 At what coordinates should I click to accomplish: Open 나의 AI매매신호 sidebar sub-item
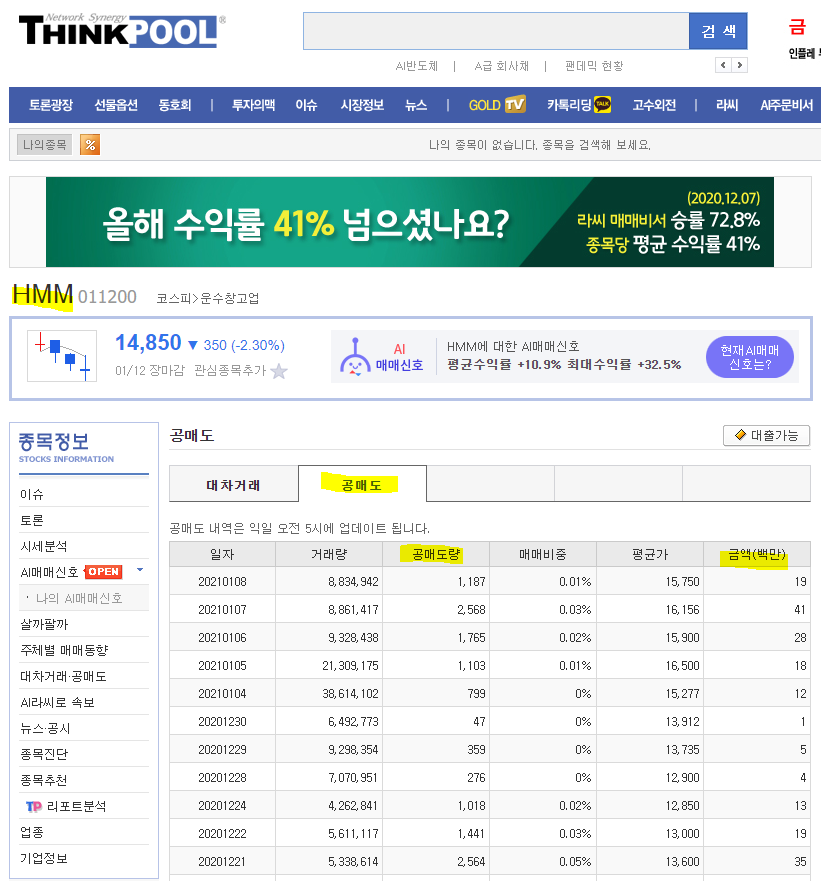(79, 598)
